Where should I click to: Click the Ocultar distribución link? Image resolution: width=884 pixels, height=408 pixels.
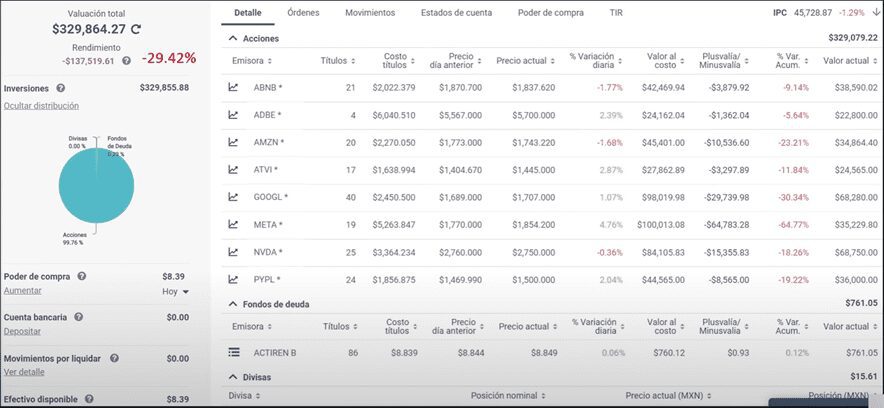pyautogui.click(x=41, y=105)
